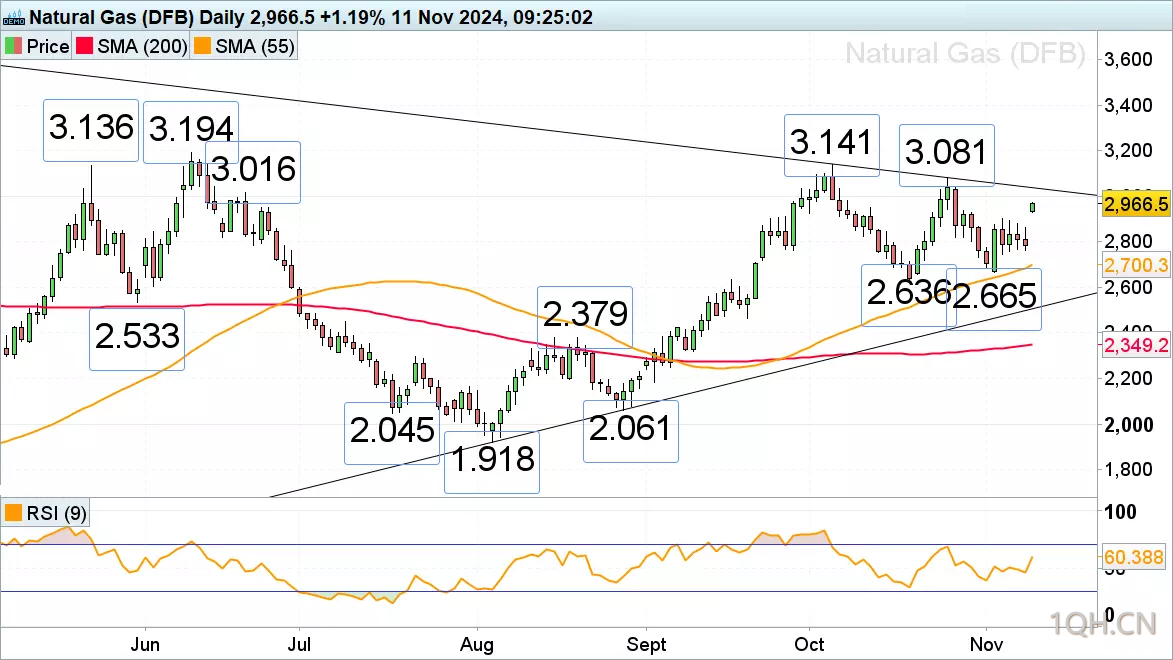The width and height of the screenshot is (1173, 660).
Task: Click the green-red Price legend swatch
Action: [x=13, y=46]
